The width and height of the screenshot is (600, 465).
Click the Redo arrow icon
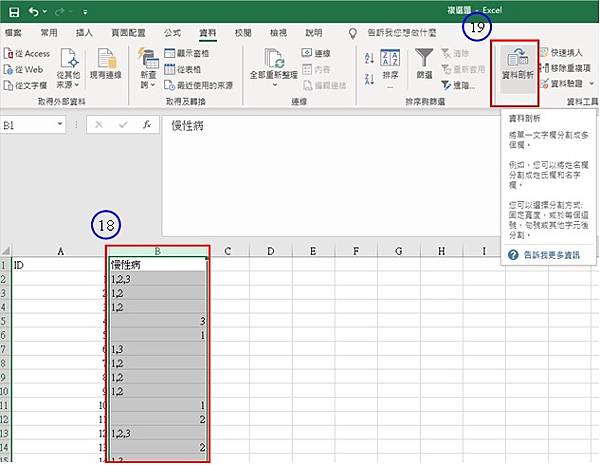pyautogui.click(x=60, y=12)
